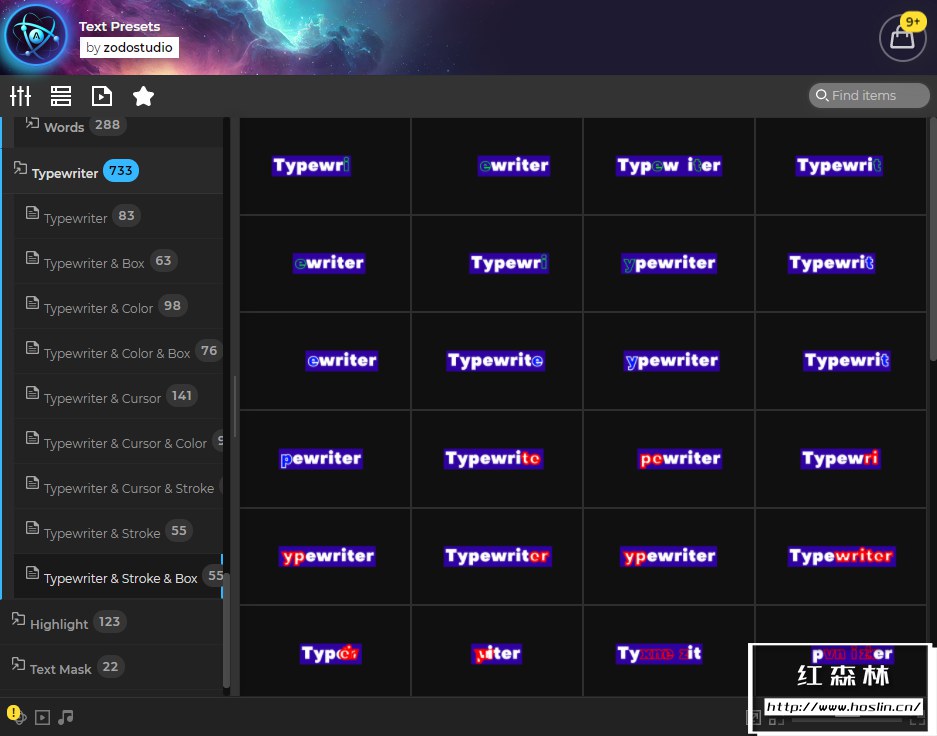Select third-row "Typewrit" preset in last column
Image resolution: width=937 pixels, height=736 pixels.
[x=841, y=361]
